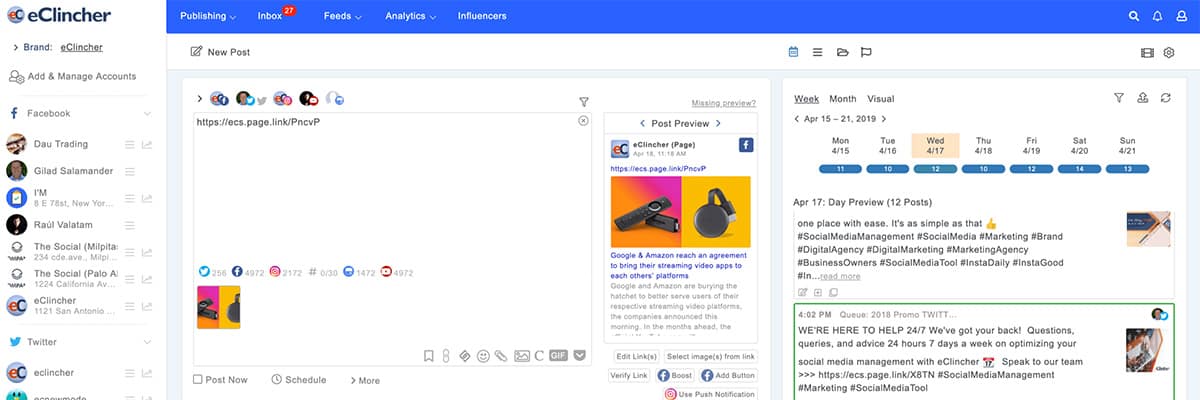
Task: Switch to the Visual tab
Action: (881, 99)
